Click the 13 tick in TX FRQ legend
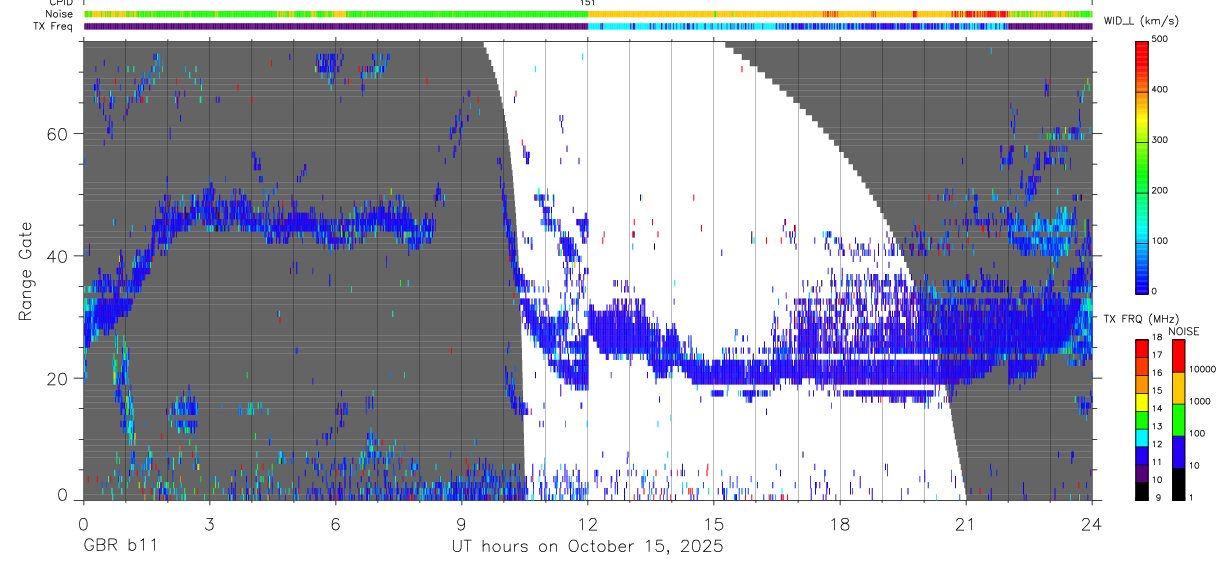Screen dimensions: 1228x567 1157,426
